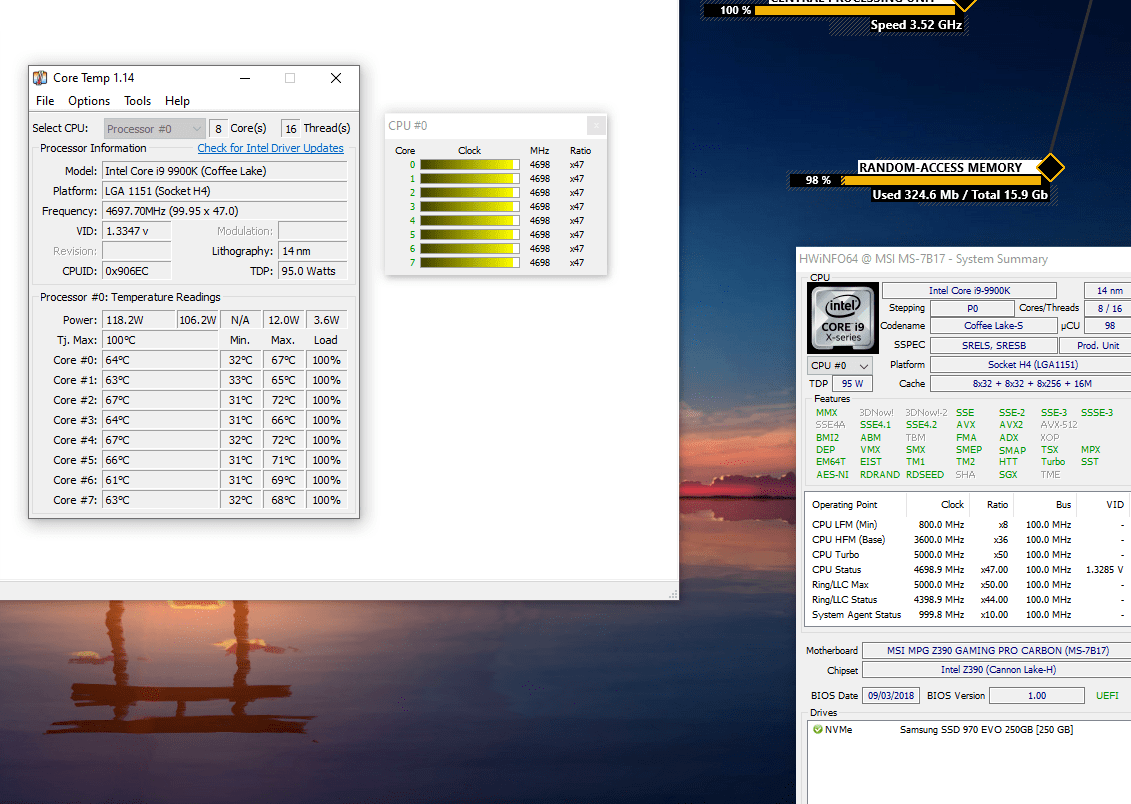Click the Core #7 load value 100%

click(x=326, y=500)
